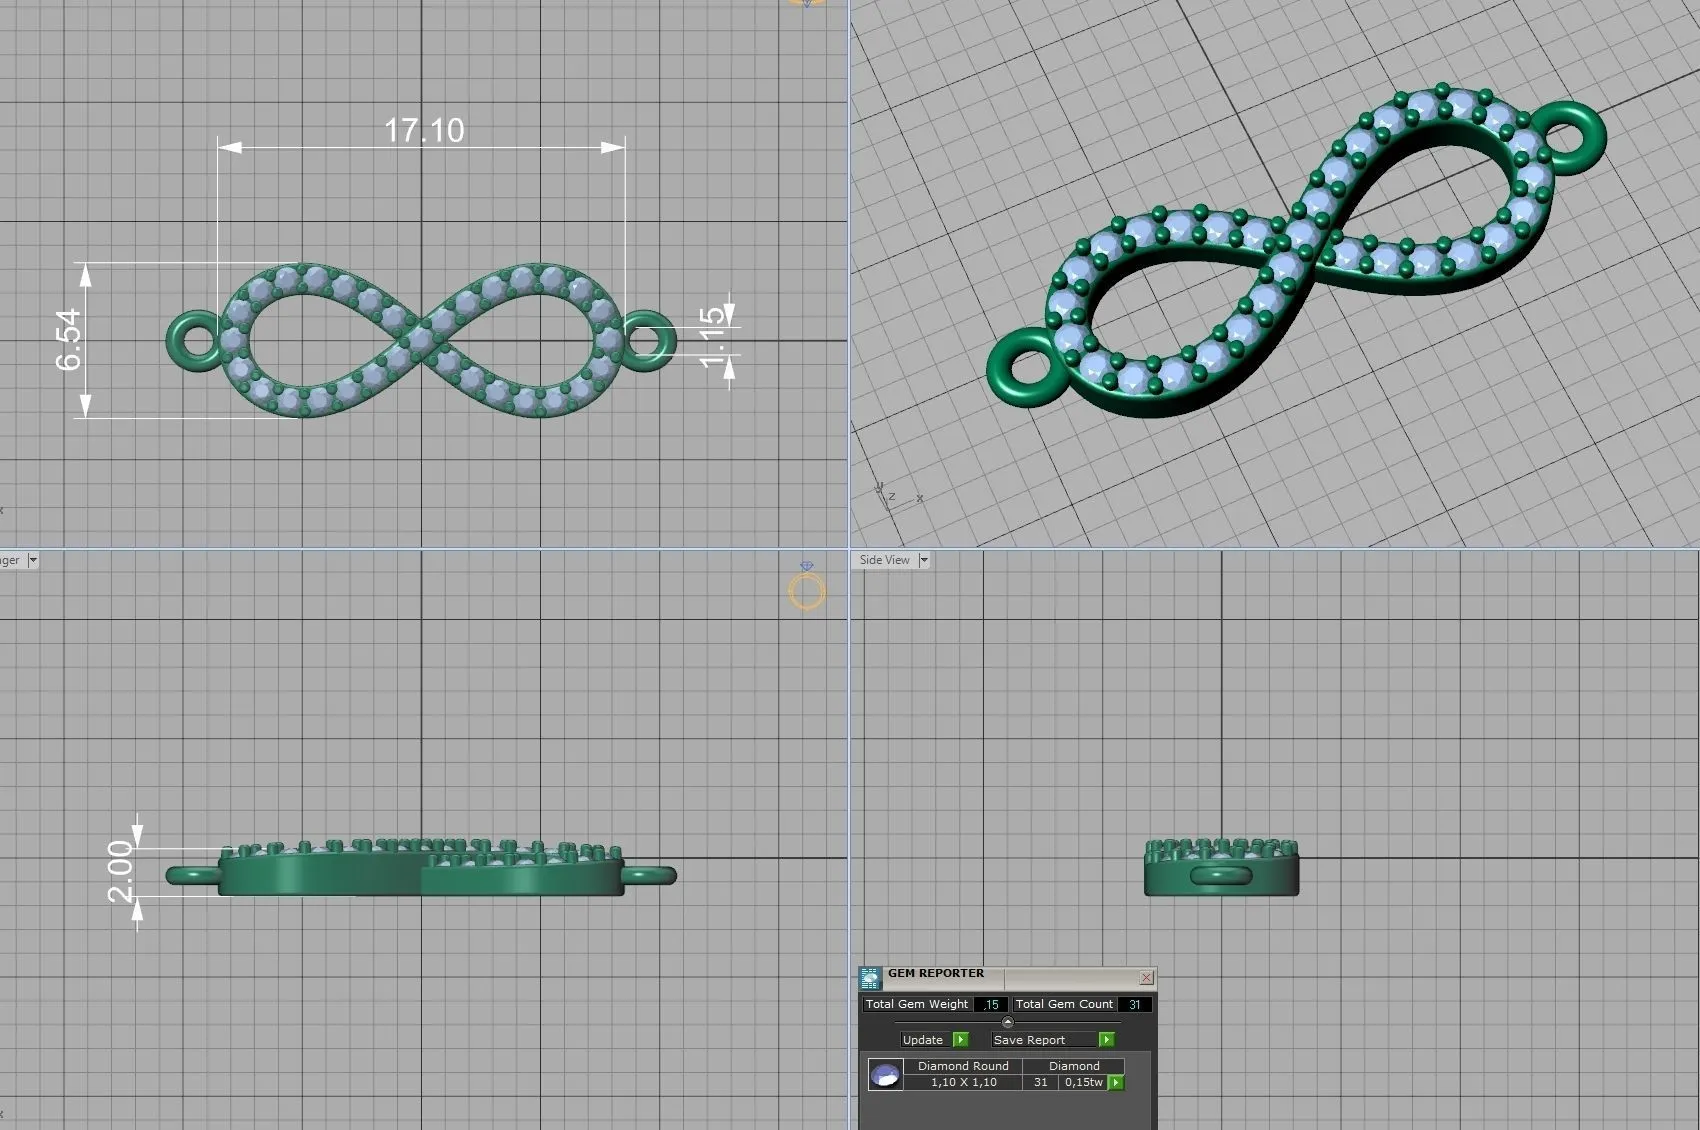Click the Gem Reporter panel icon
Screen dimensions: 1700x1130
(870, 978)
